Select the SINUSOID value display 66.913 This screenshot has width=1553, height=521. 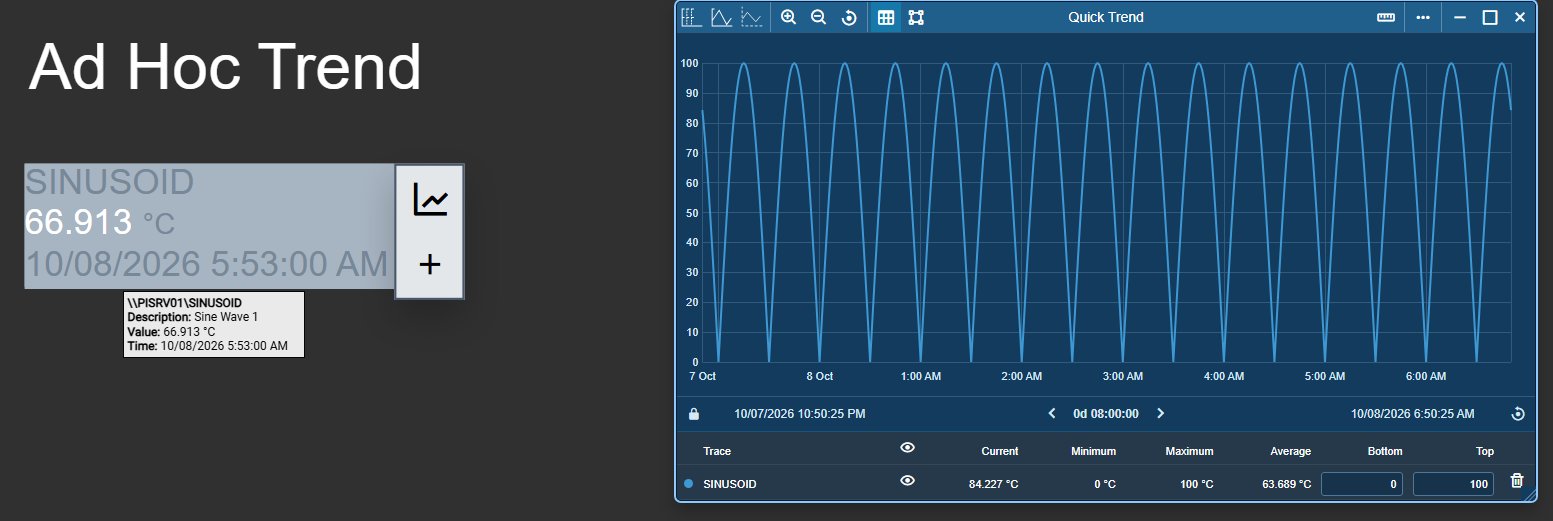coord(78,222)
